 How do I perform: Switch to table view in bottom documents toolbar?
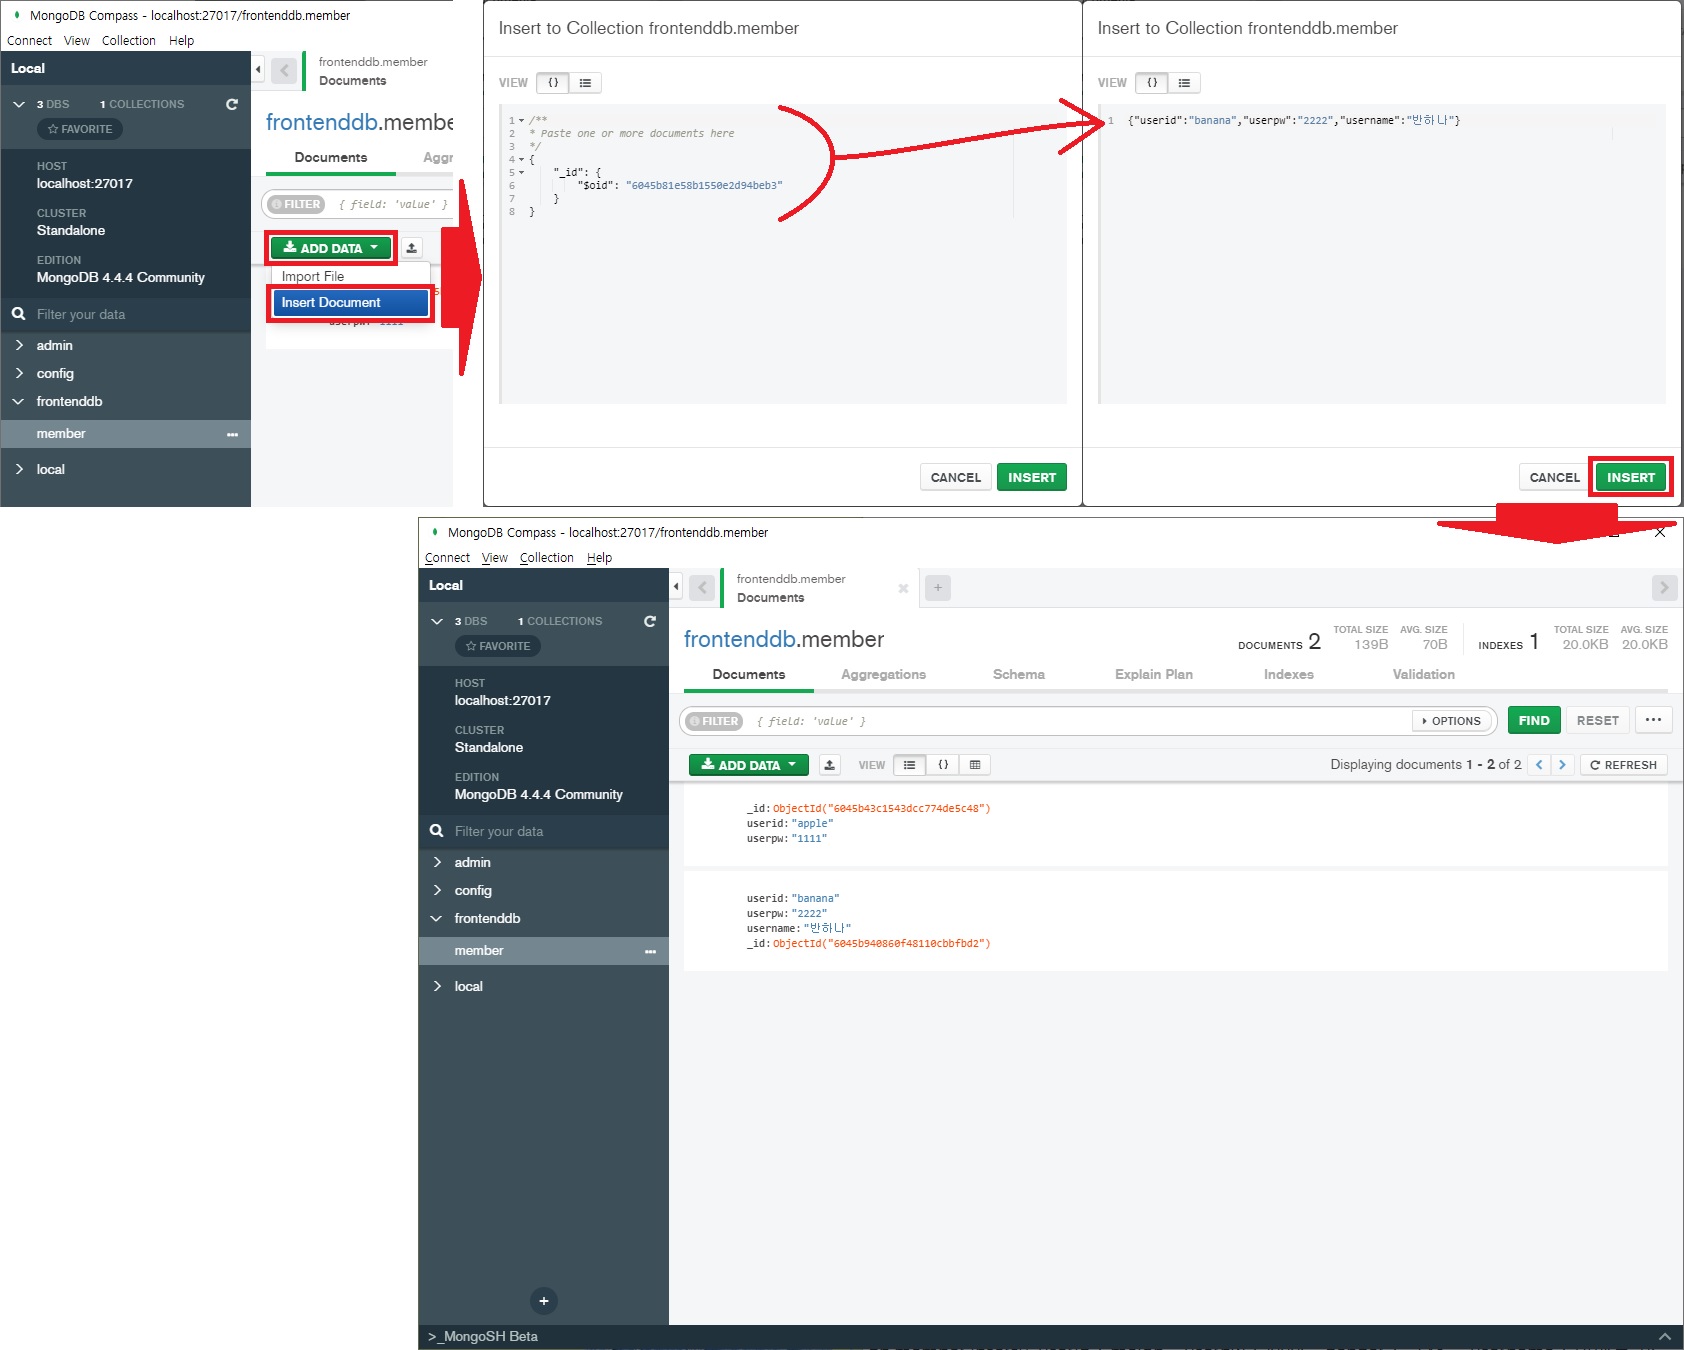(x=975, y=765)
